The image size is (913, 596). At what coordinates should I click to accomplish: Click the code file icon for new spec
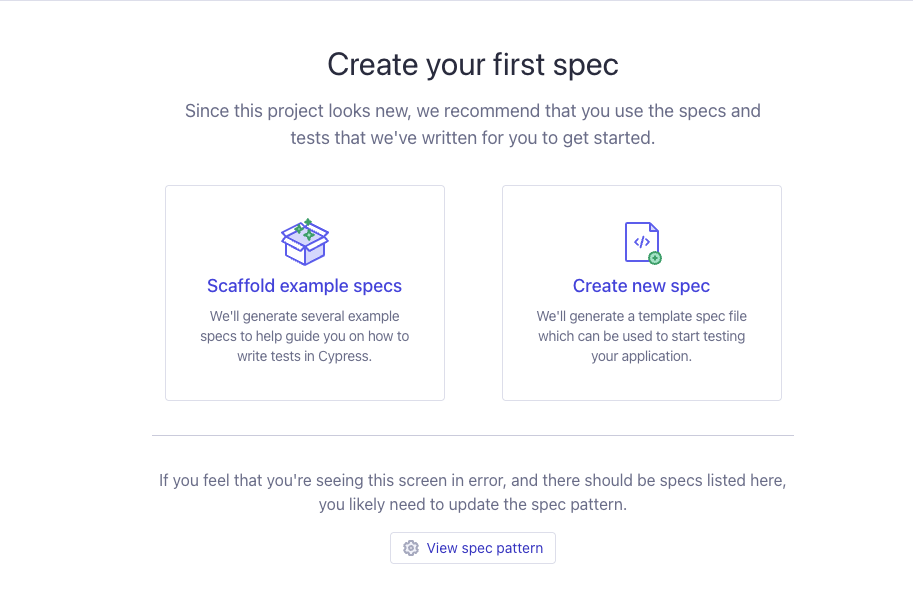641,242
